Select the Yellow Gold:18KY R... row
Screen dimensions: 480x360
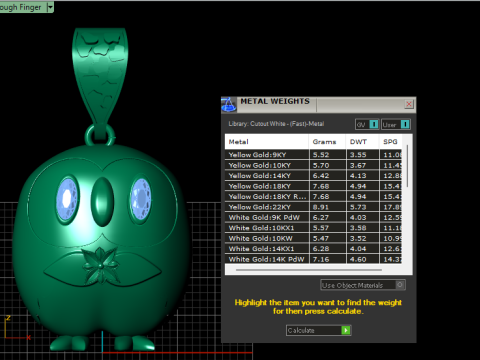tap(313, 197)
